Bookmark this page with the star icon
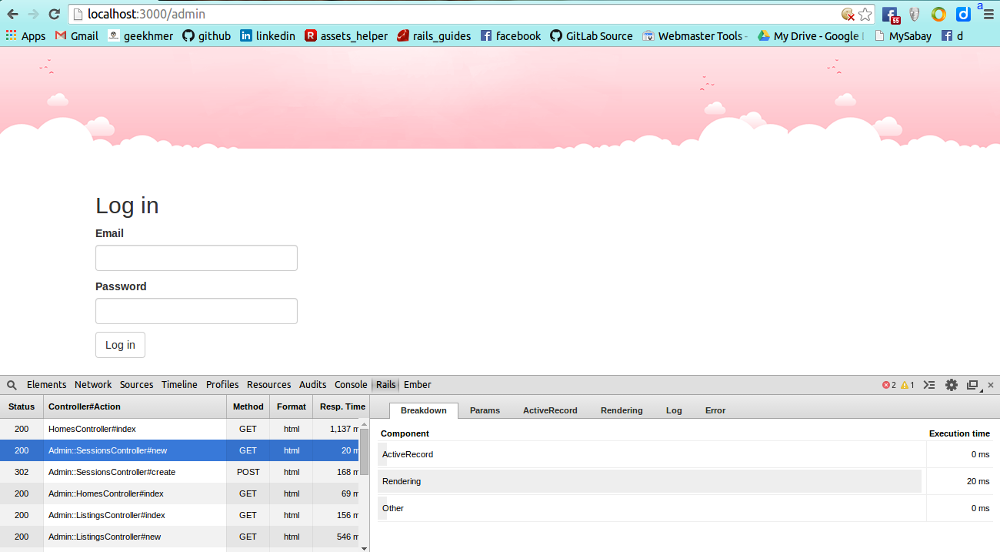This screenshot has width=1000, height=552. point(865,14)
